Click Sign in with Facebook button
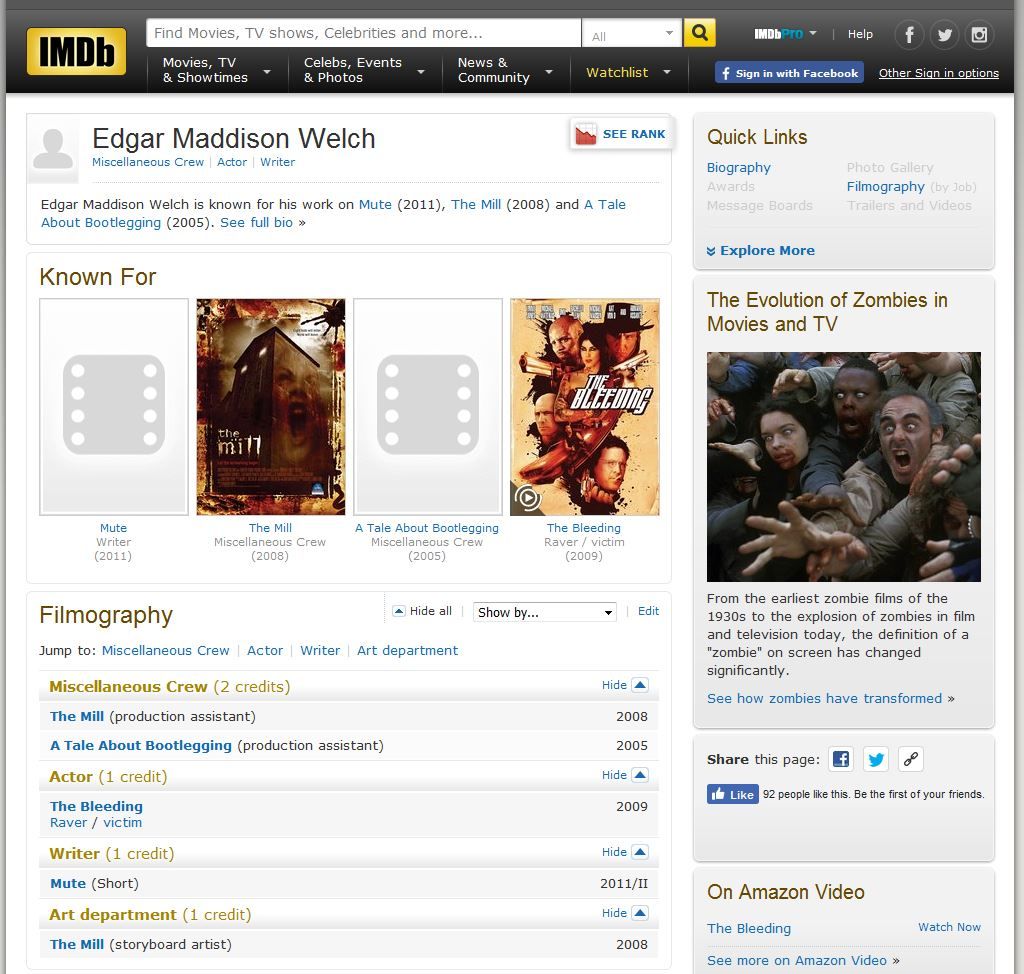Image resolution: width=1024 pixels, height=974 pixels. 790,73
